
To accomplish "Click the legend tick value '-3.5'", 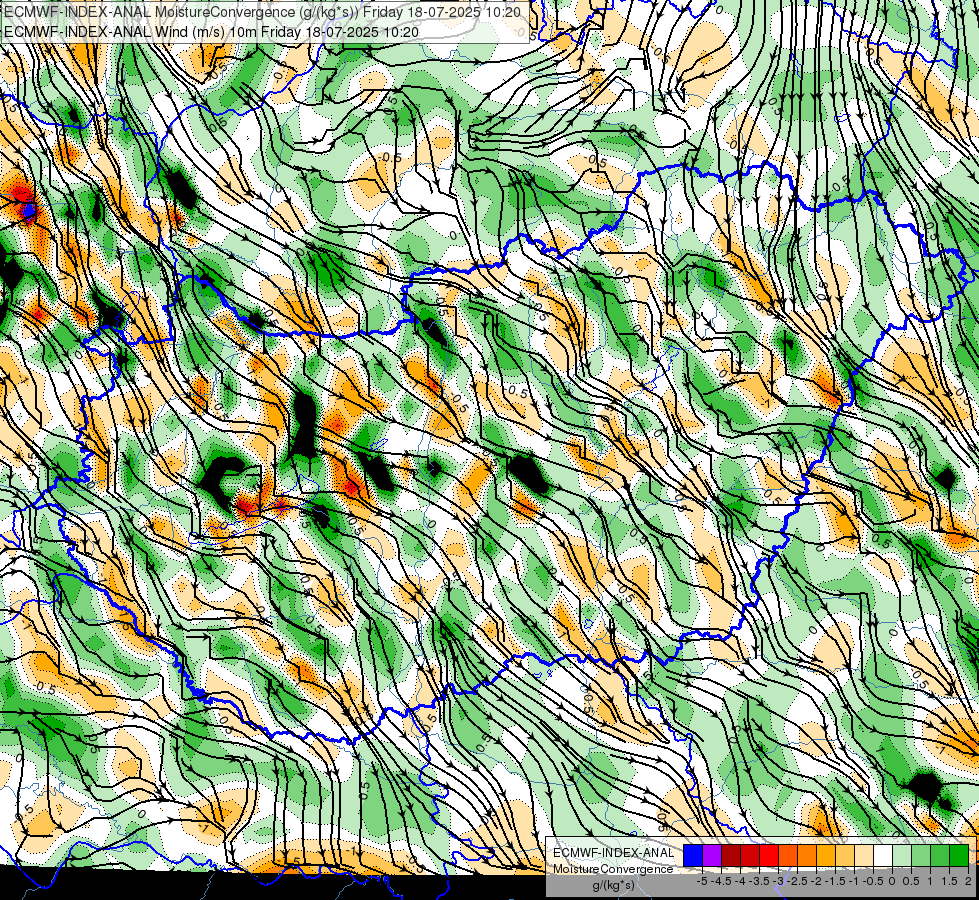I will (759, 881).
